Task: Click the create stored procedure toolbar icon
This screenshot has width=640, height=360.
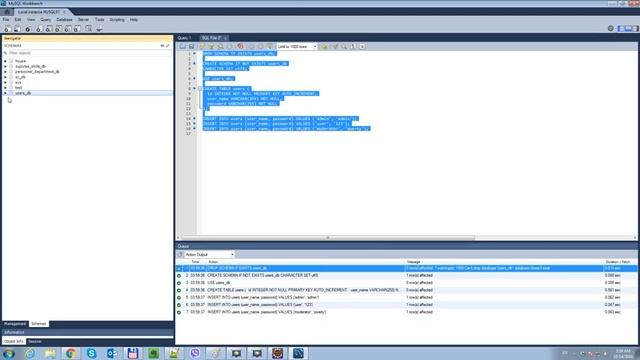Action: [68, 29]
